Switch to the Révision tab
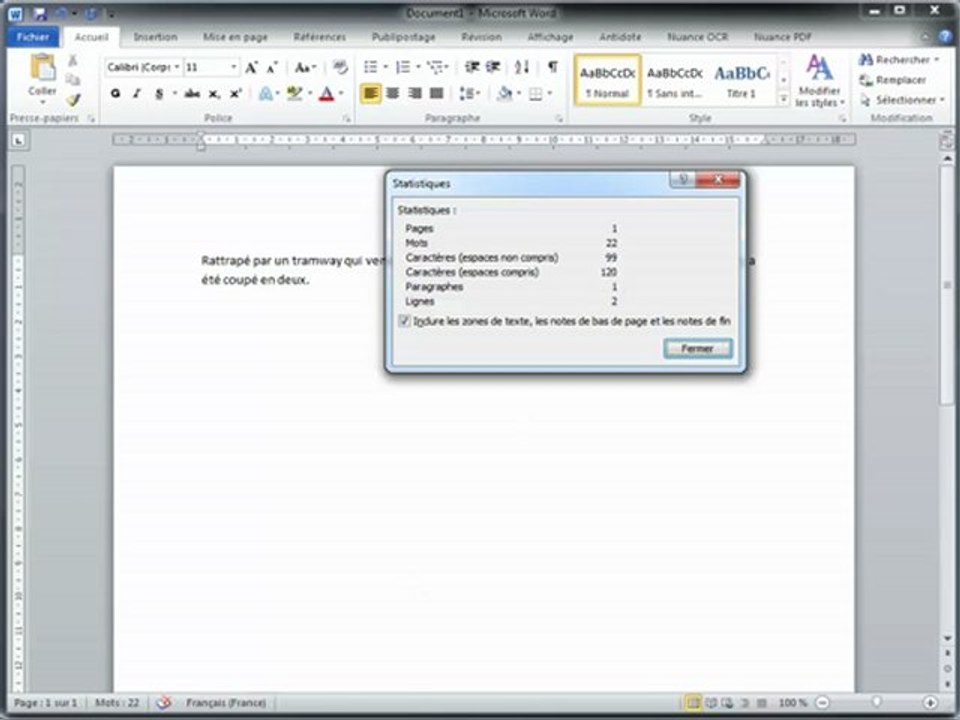The image size is (960, 720). [481, 37]
